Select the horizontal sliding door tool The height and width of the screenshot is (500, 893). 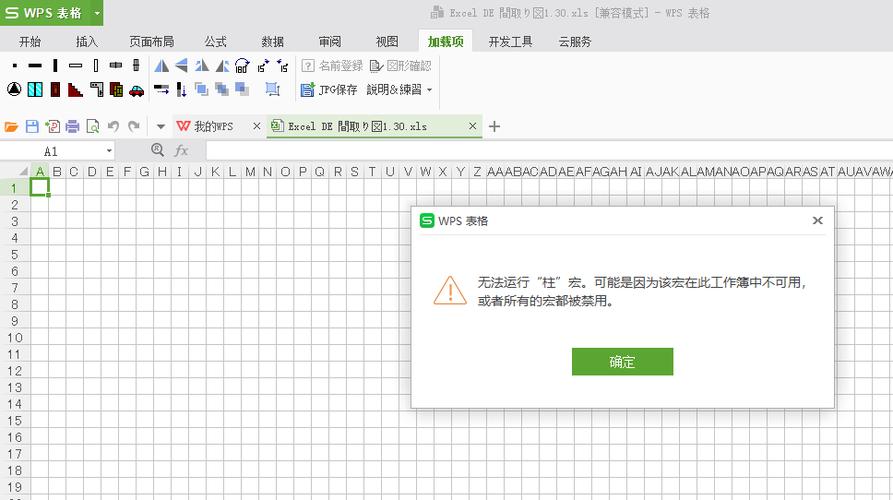coord(116,66)
